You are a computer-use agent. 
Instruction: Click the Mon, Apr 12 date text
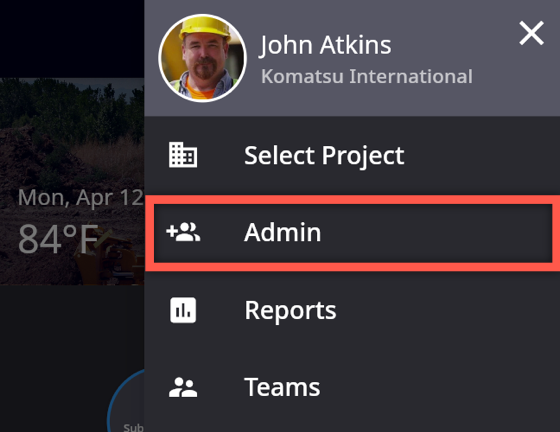click(x=81, y=197)
